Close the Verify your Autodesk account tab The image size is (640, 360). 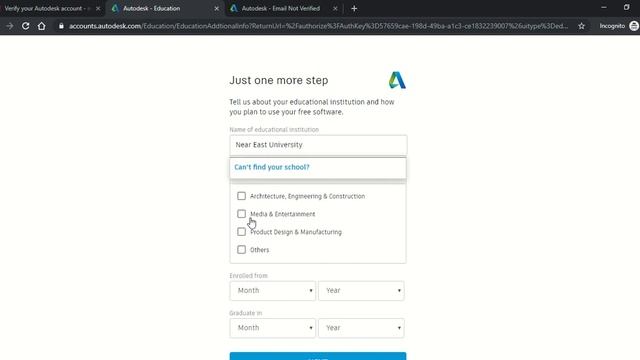click(x=98, y=8)
